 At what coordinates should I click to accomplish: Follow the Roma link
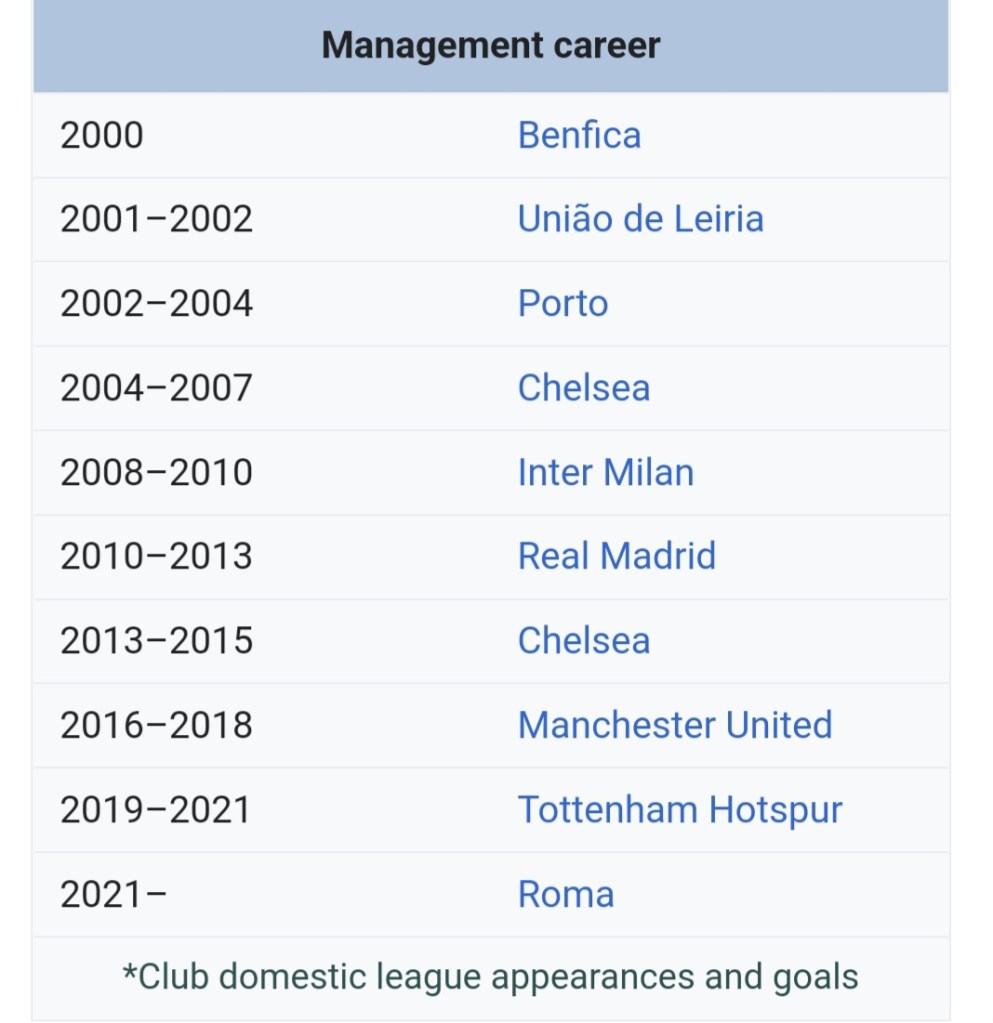click(x=565, y=894)
